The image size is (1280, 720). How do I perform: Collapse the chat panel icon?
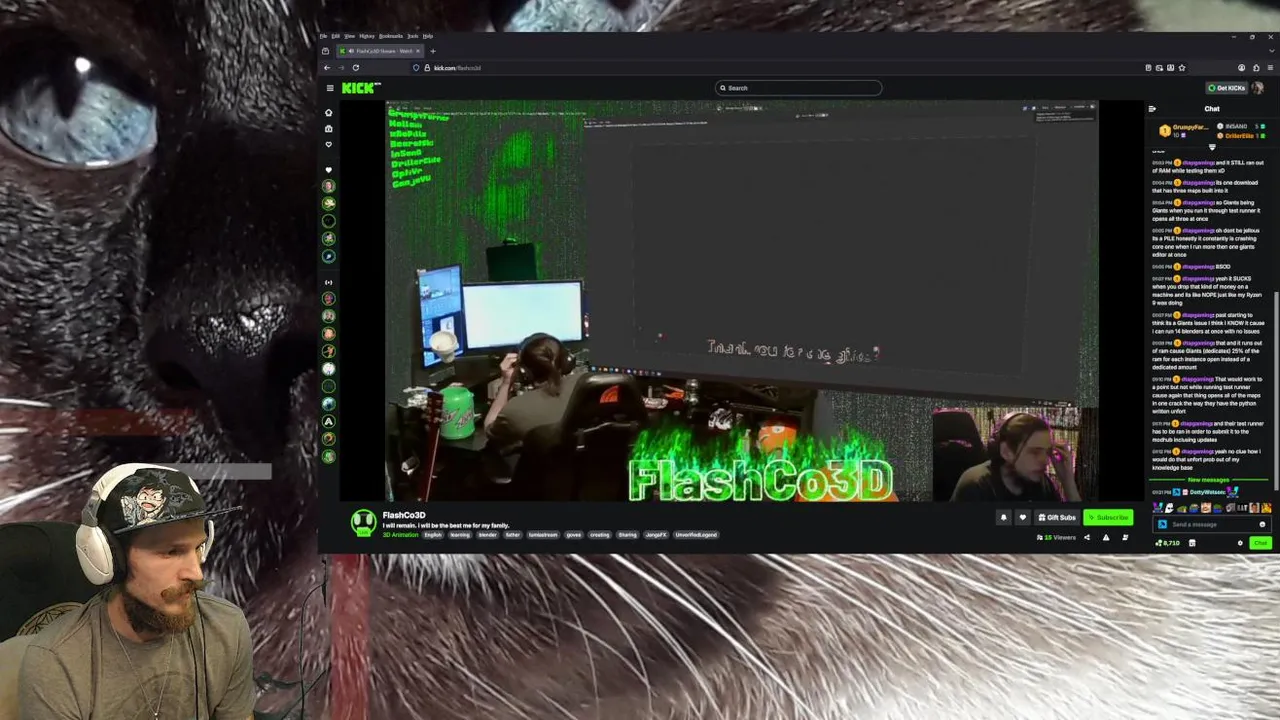(x=1152, y=109)
